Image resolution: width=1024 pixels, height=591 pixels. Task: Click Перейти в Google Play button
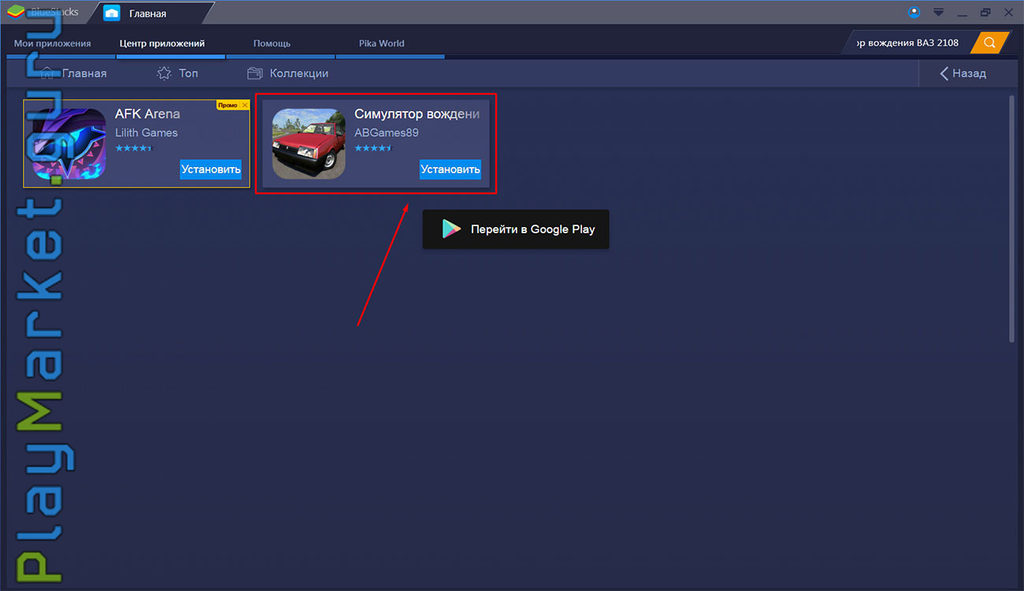[x=516, y=229]
